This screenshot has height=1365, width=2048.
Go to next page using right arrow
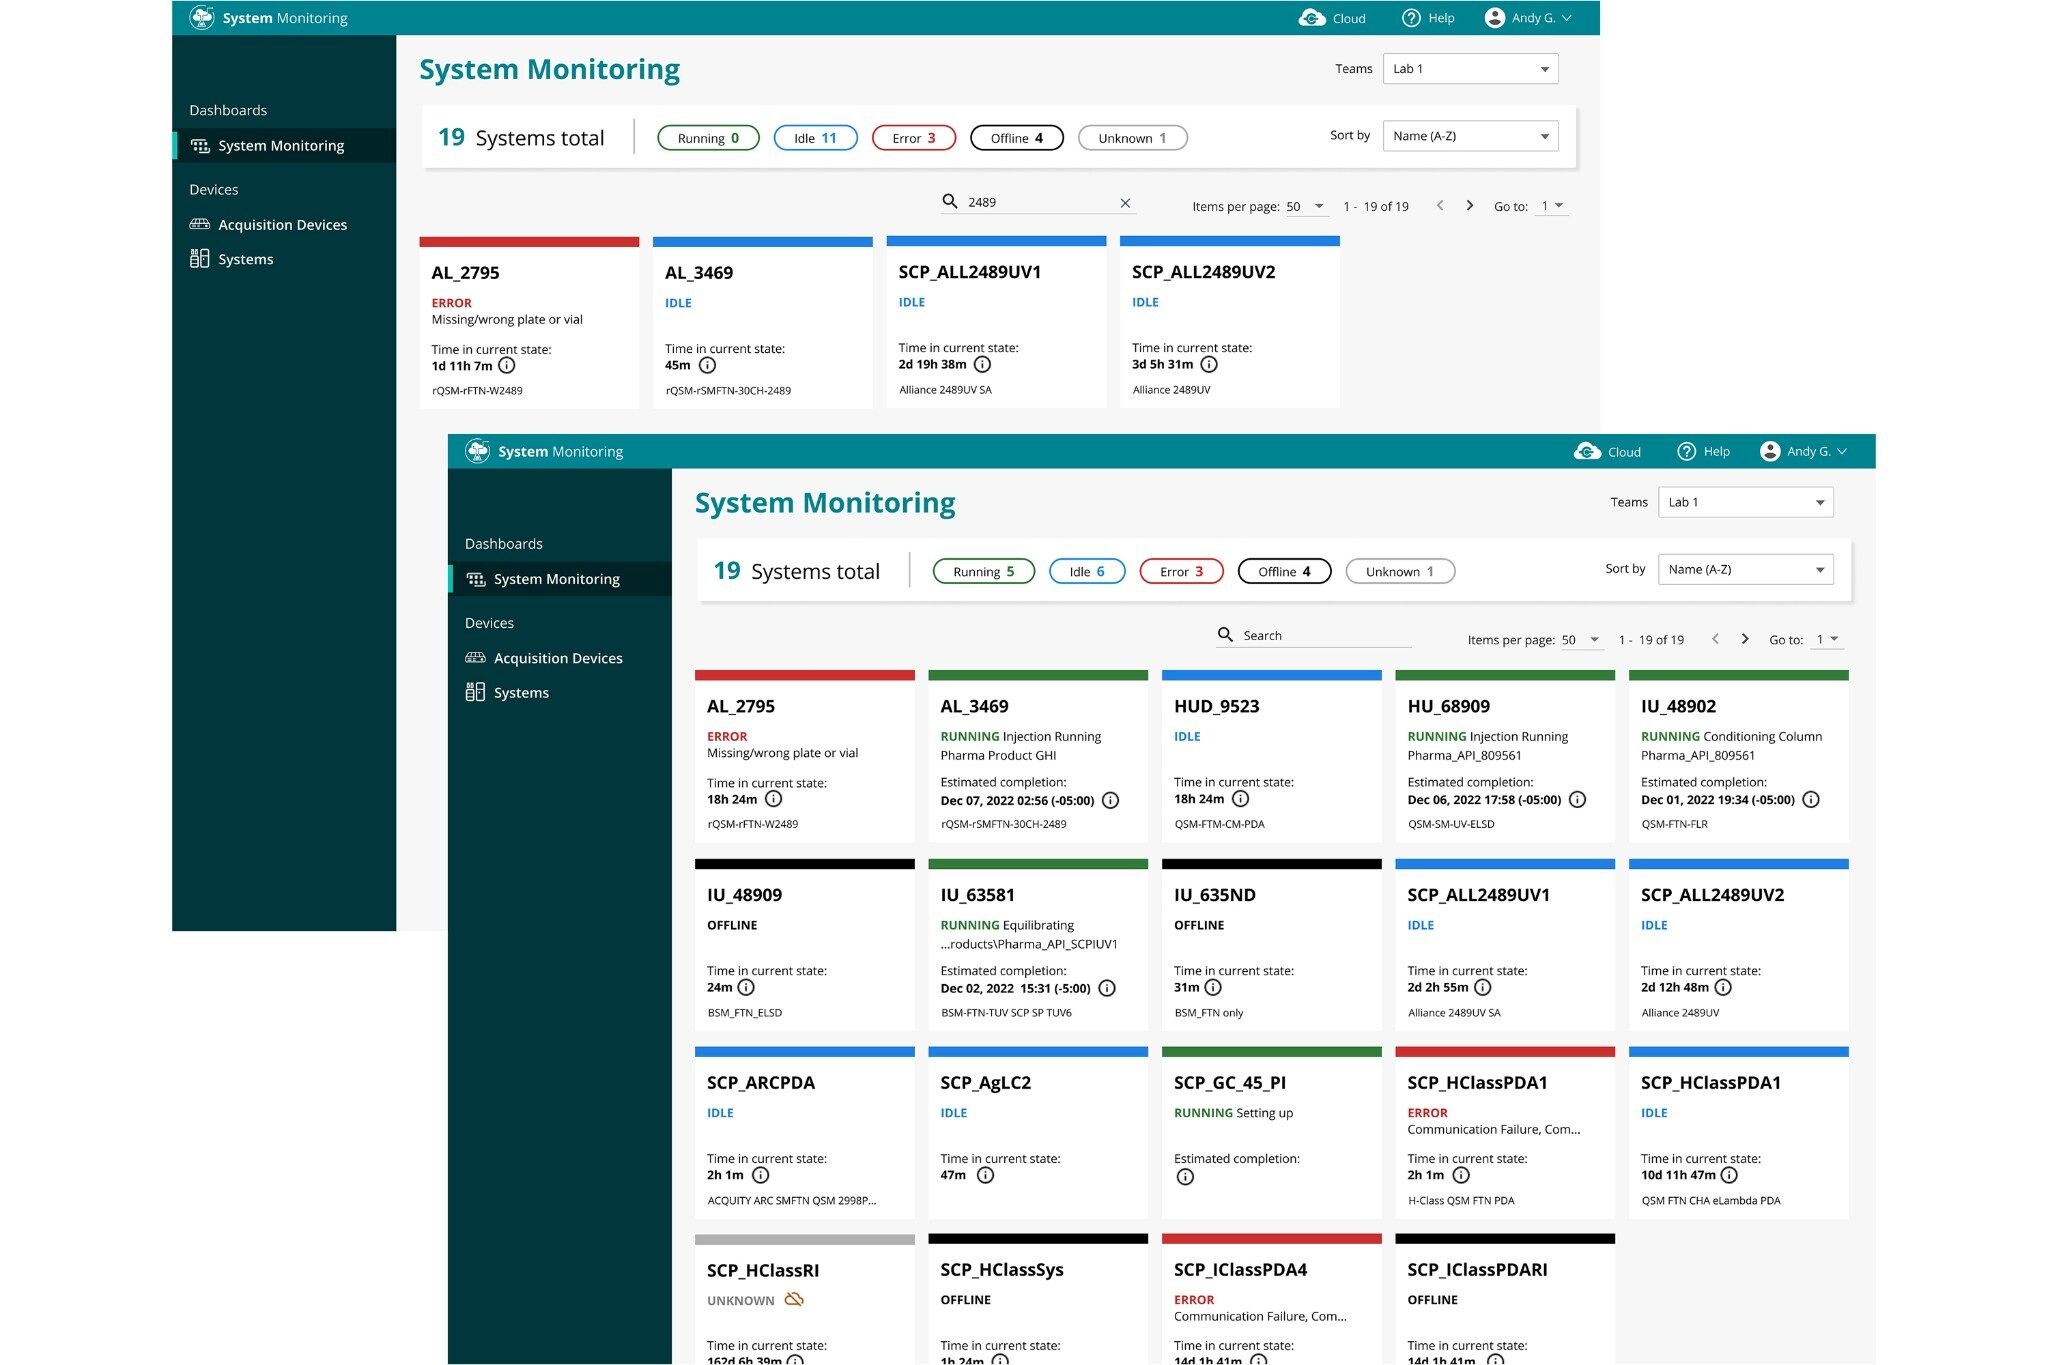tap(1745, 638)
